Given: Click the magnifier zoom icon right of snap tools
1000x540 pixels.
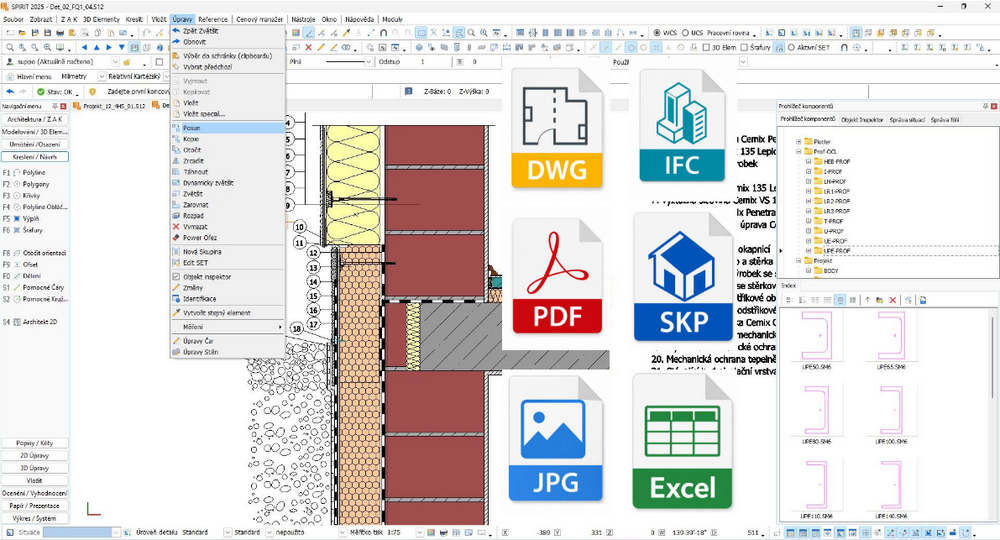Looking at the screenshot, I should coord(471,33).
